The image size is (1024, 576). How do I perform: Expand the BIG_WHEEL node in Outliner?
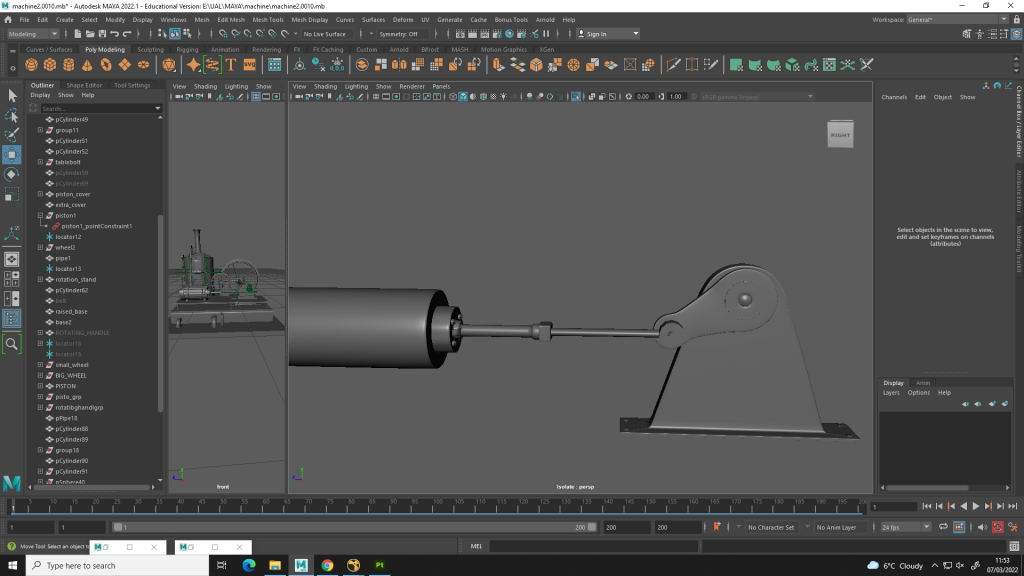pyautogui.click(x=40, y=376)
